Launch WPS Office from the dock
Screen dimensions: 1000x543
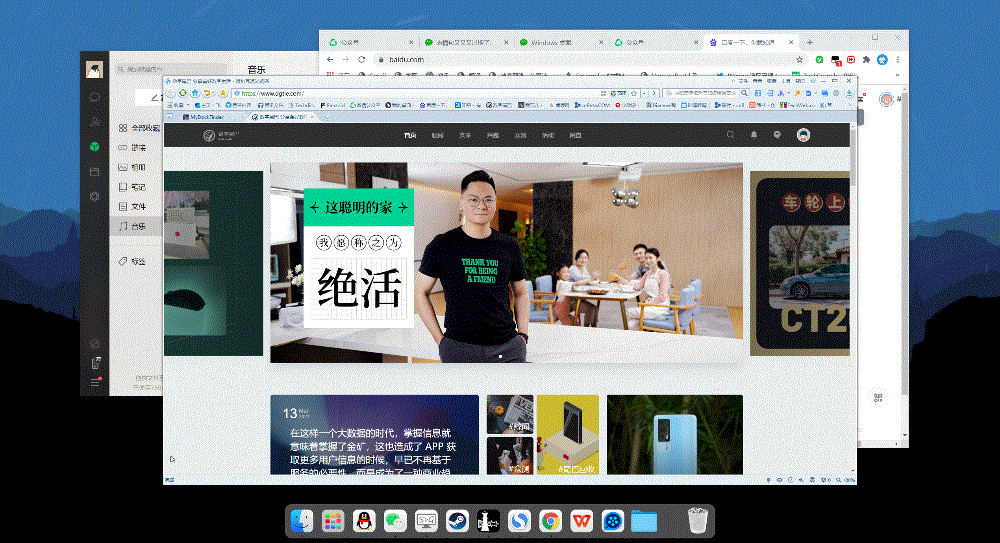coord(582,521)
